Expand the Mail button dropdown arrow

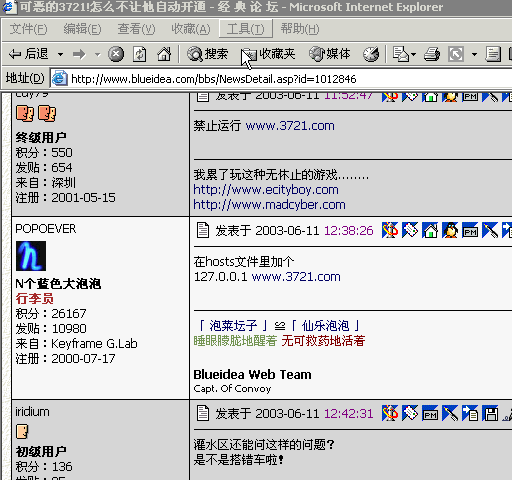point(414,54)
